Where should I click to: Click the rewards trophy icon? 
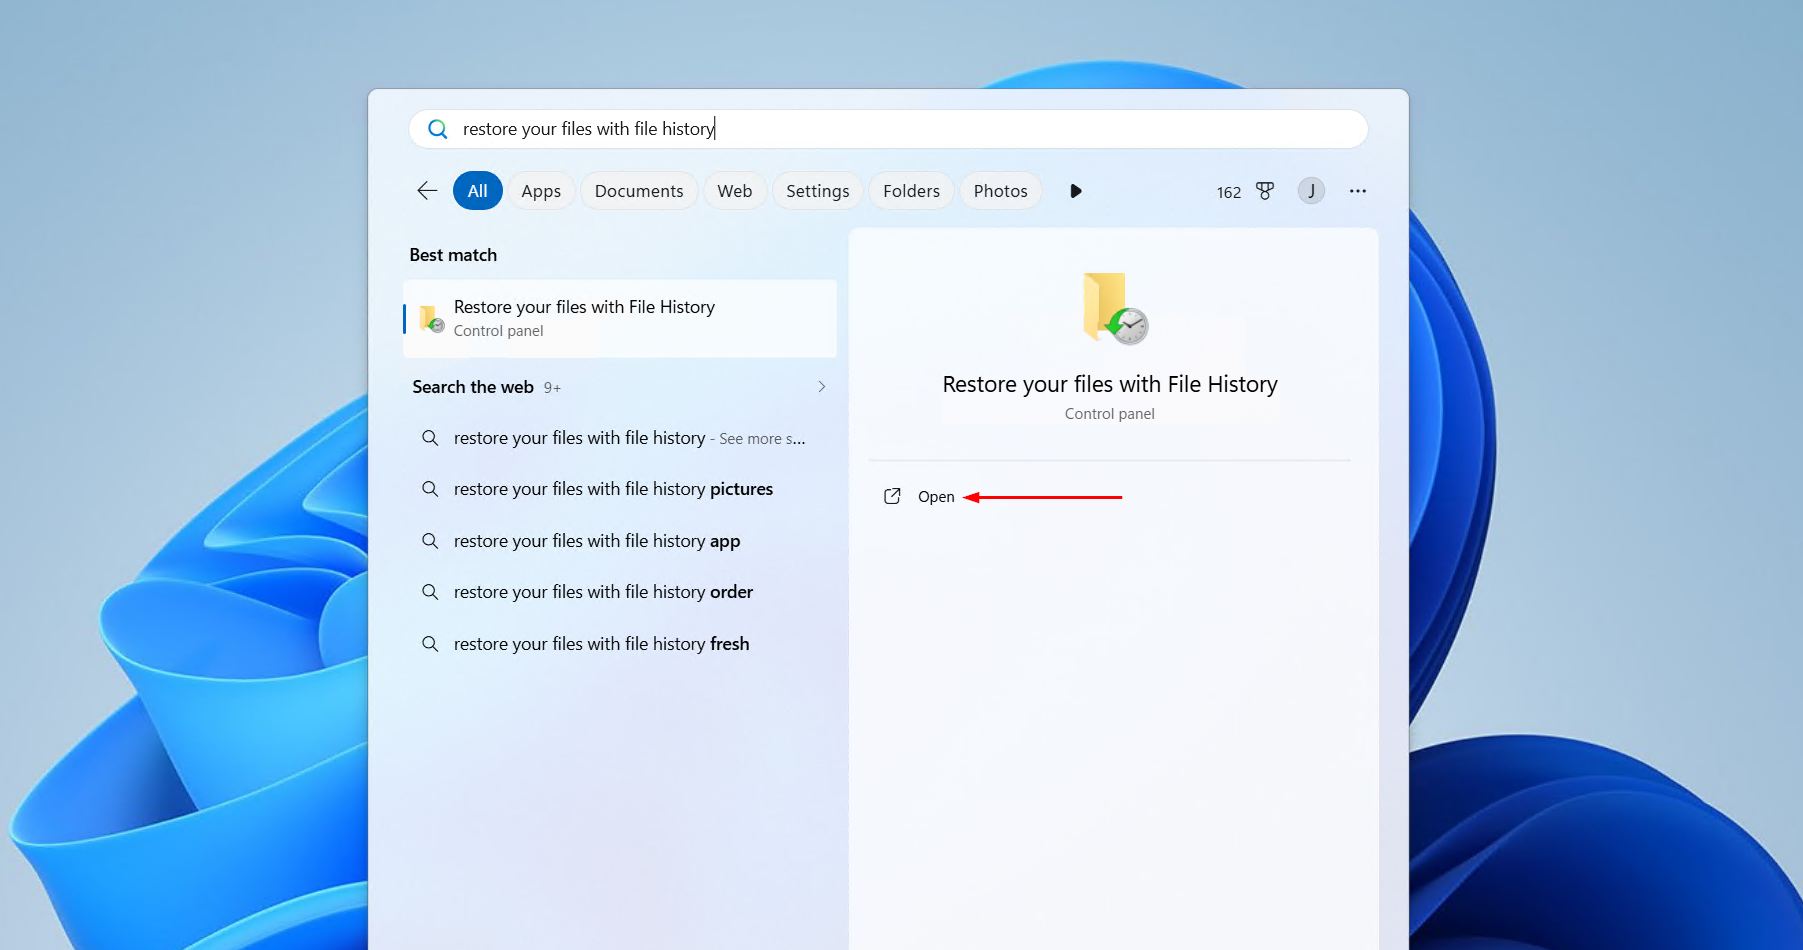(1265, 191)
